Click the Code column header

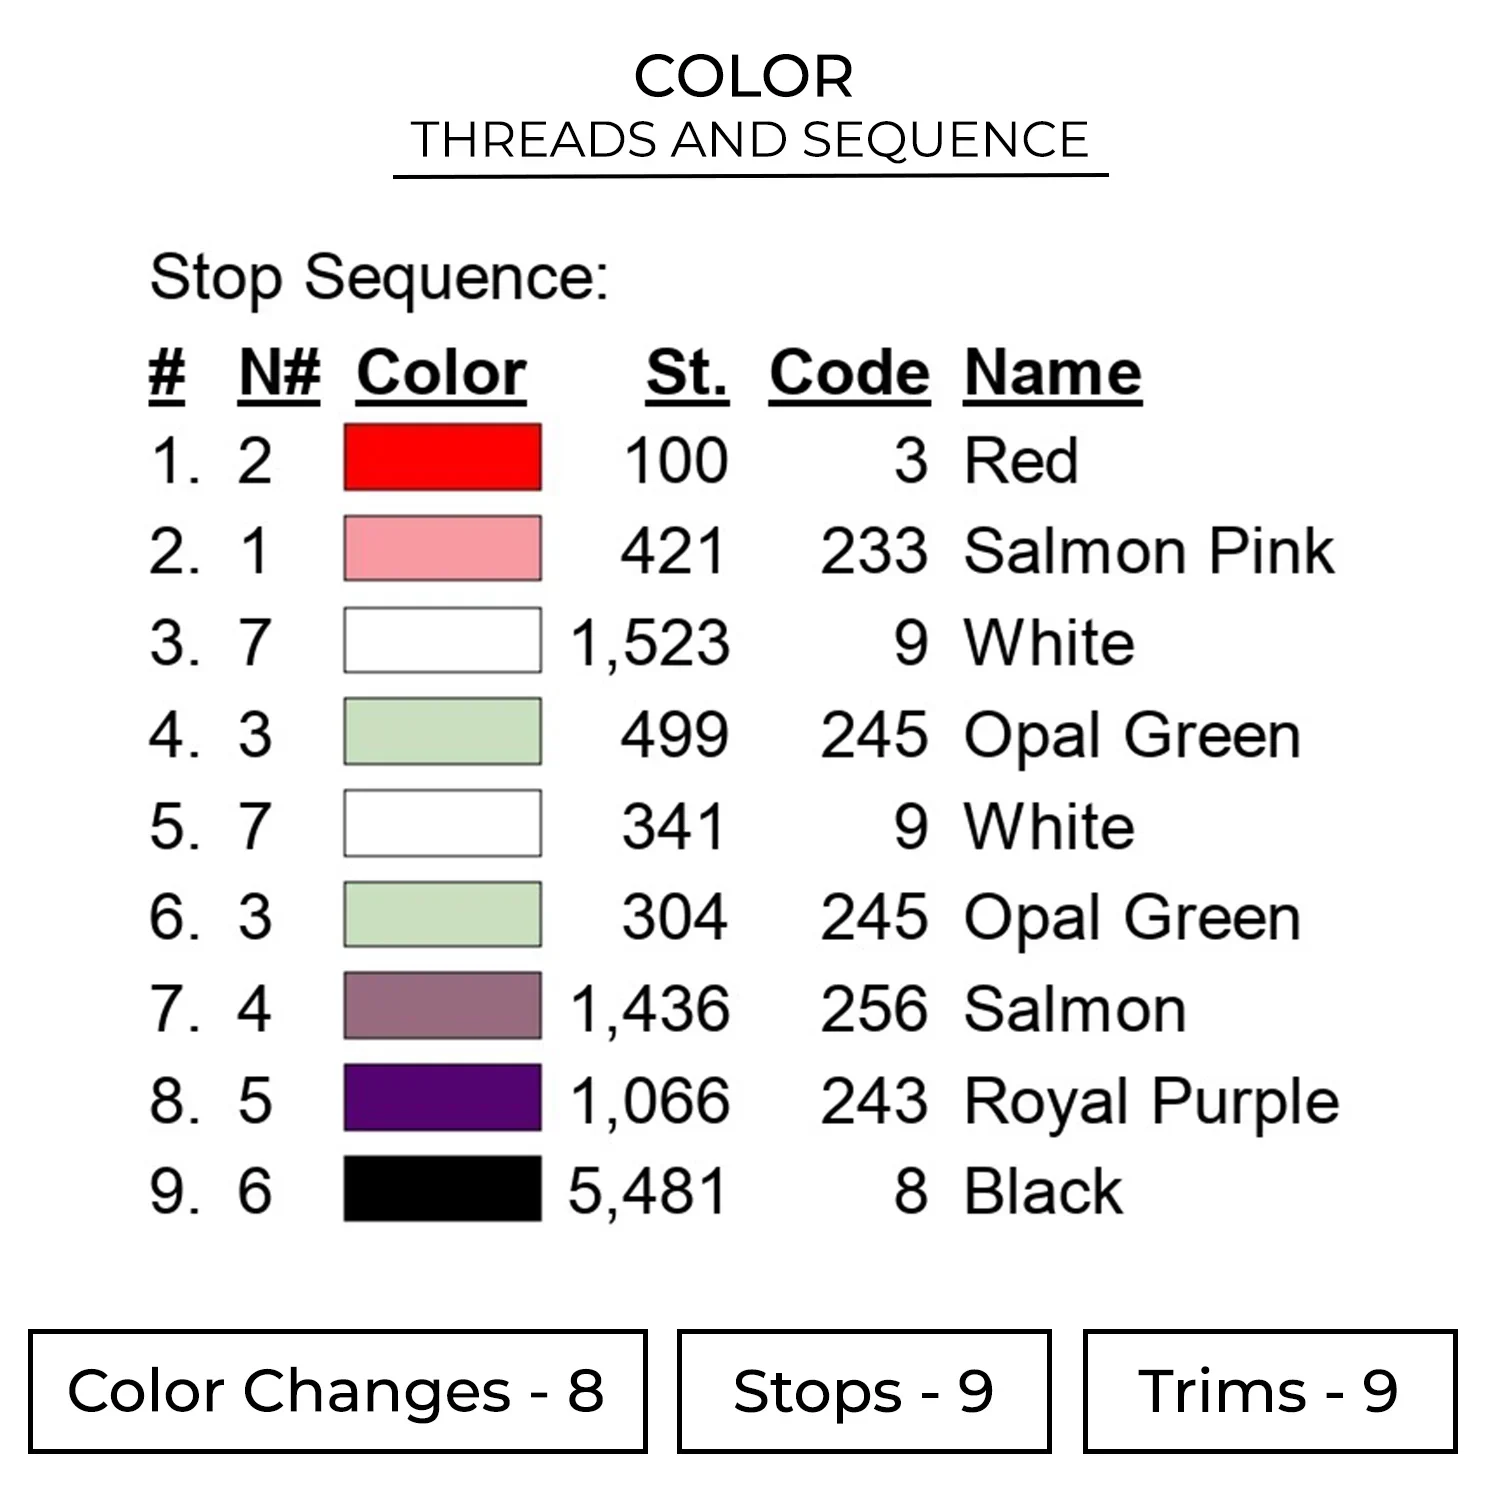[849, 374]
